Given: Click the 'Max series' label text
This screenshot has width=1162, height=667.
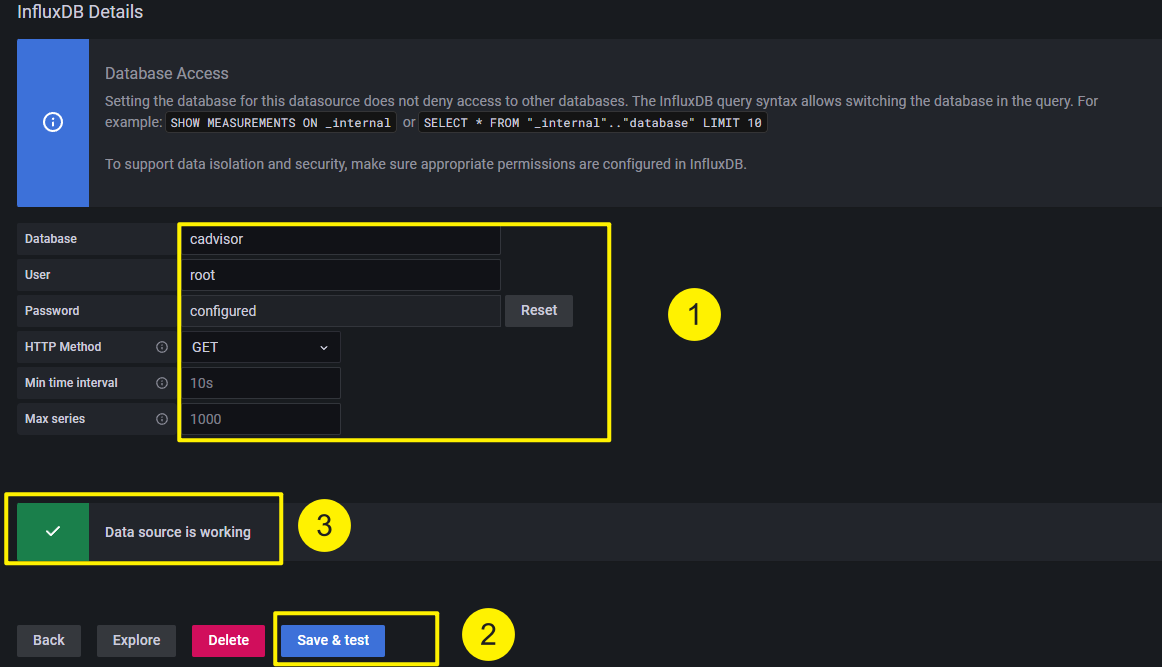Looking at the screenshot, I should (x=55, y=419).
